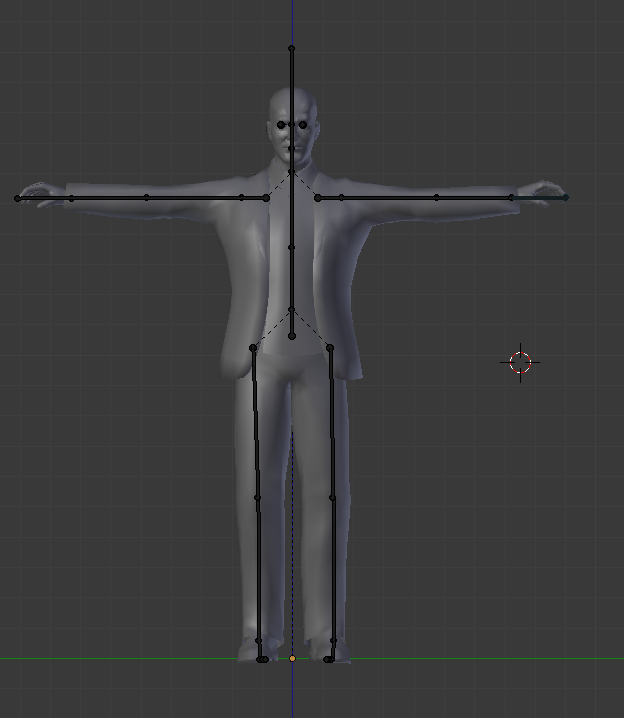
Task: Select the large pelvis bone end at the spine's bottom
Action: tap(292, 336)
